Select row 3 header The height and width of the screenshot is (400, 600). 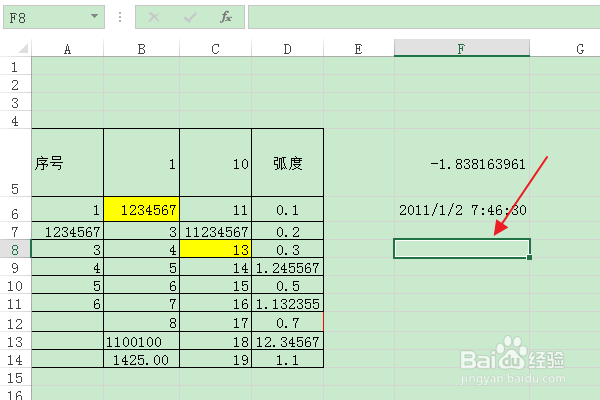[x=15, y=102]
